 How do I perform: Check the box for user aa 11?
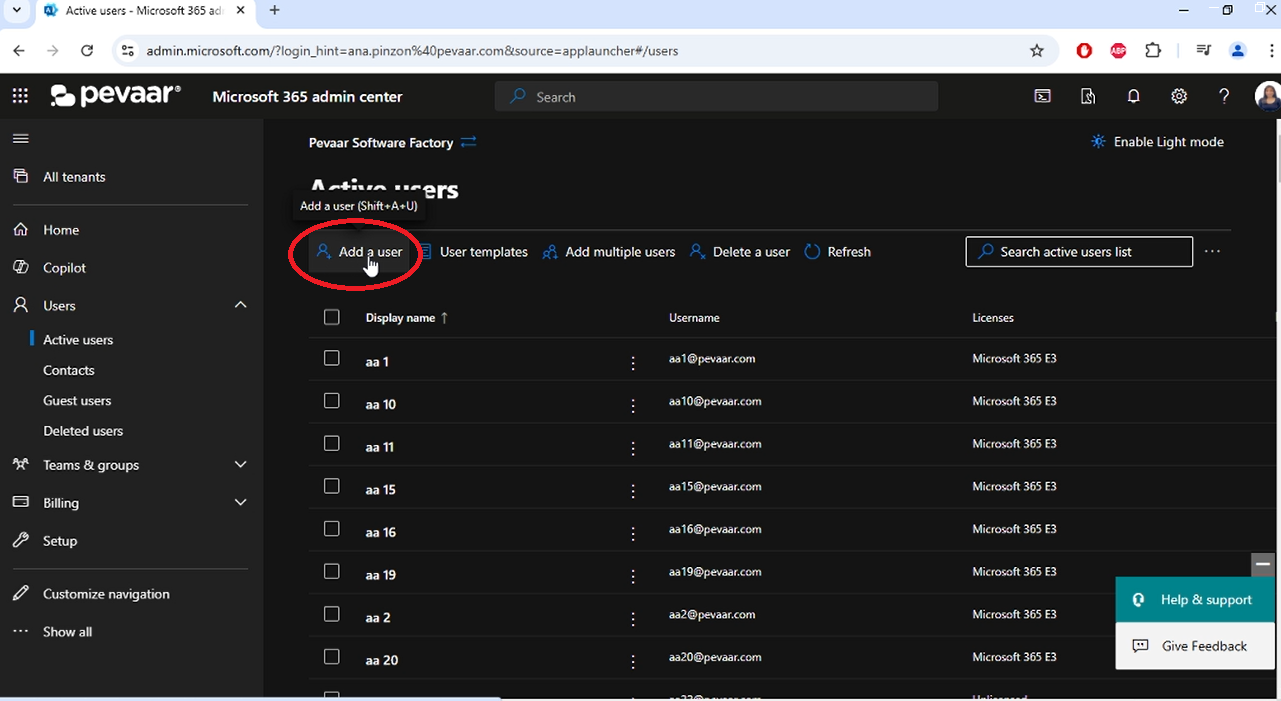(332, 443)
